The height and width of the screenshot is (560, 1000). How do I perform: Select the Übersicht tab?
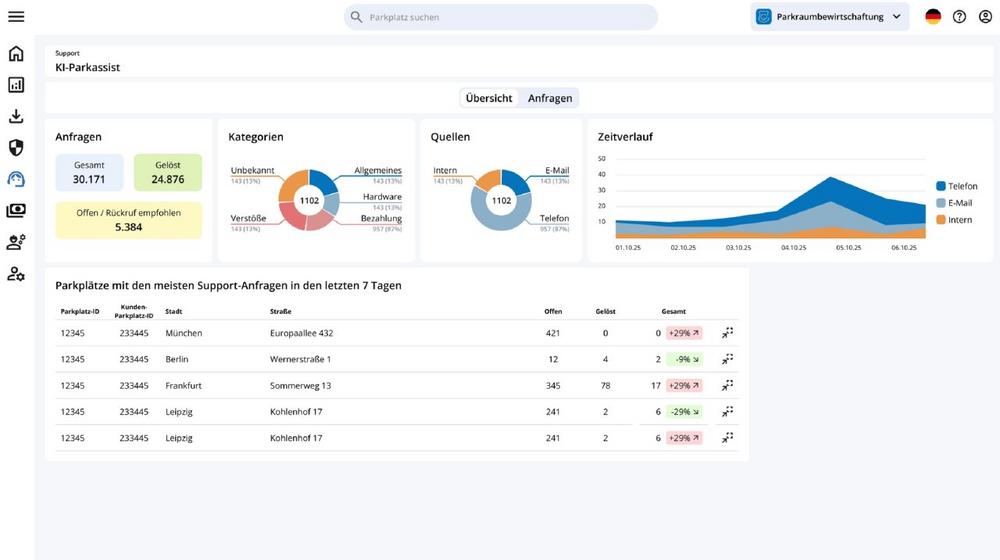tap(489, 98)
